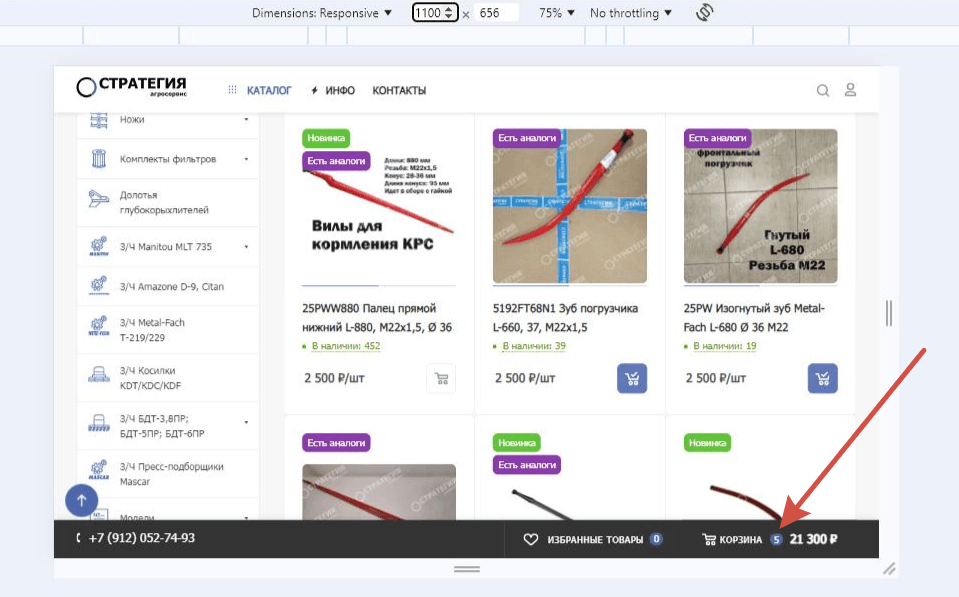The height and width of the screenshot is (597, 959).
Task: Click the Пресс-подборщики Mascar icon
Action: (x=98, y=470)
